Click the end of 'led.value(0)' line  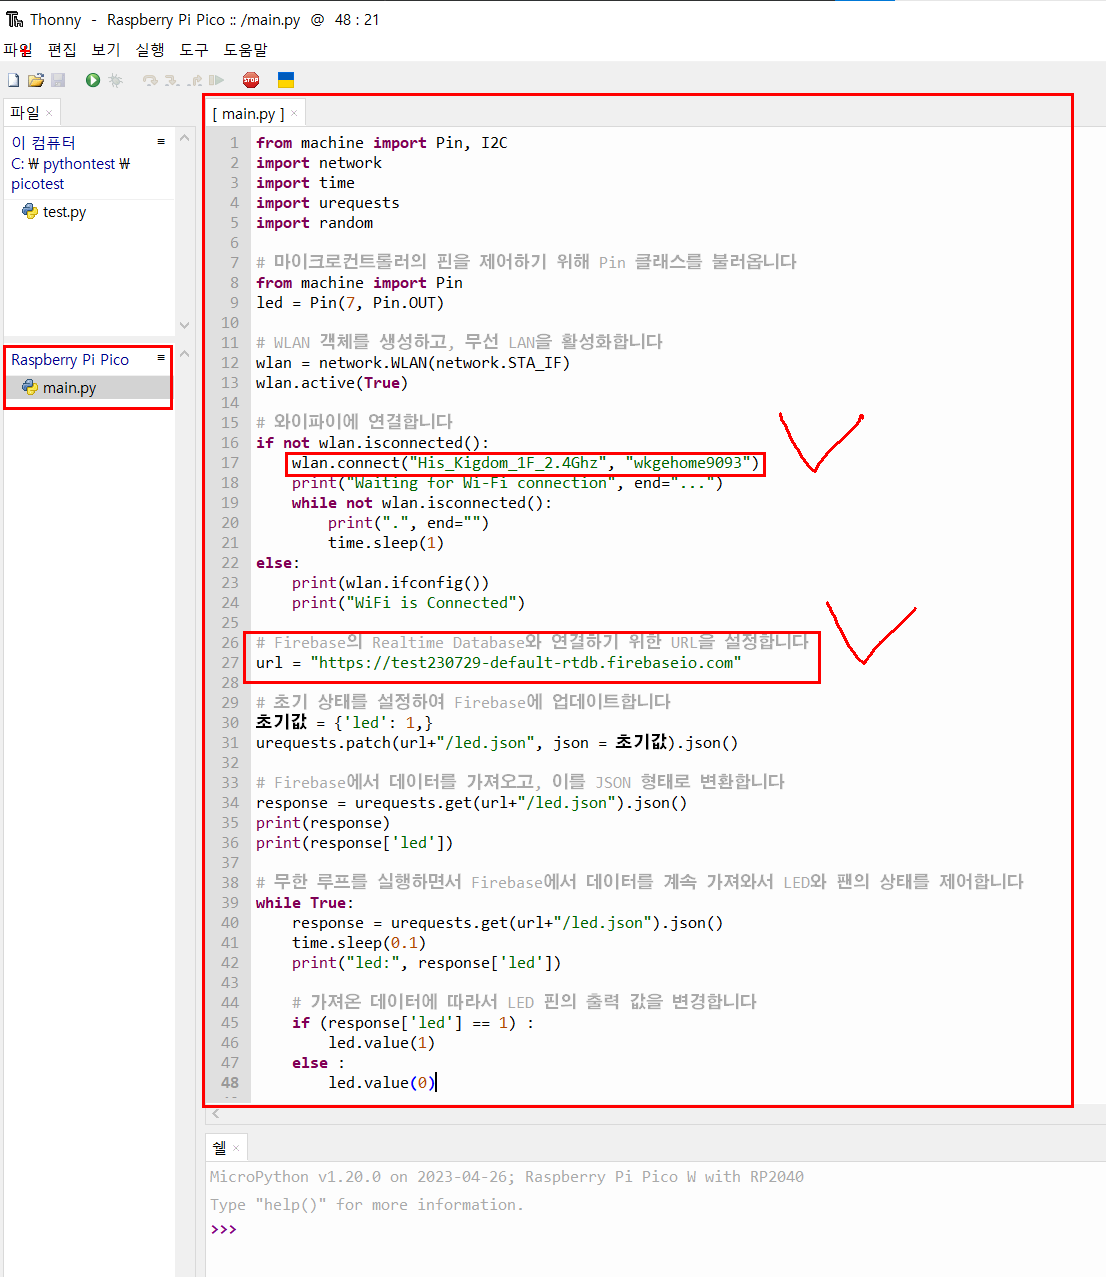(435, 1083)
